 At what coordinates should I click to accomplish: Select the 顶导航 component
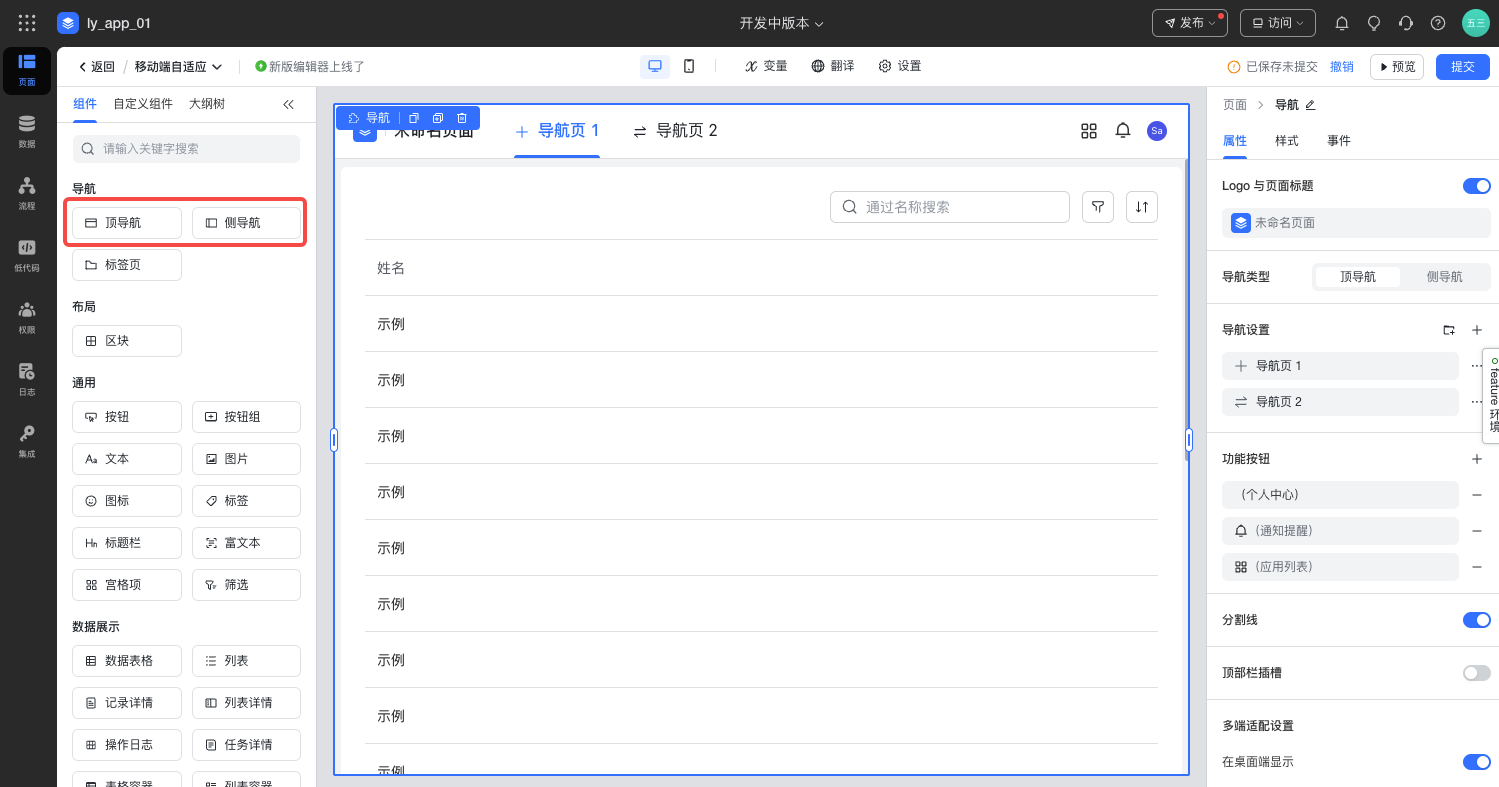pyautogui.click(x=127, y=223)
